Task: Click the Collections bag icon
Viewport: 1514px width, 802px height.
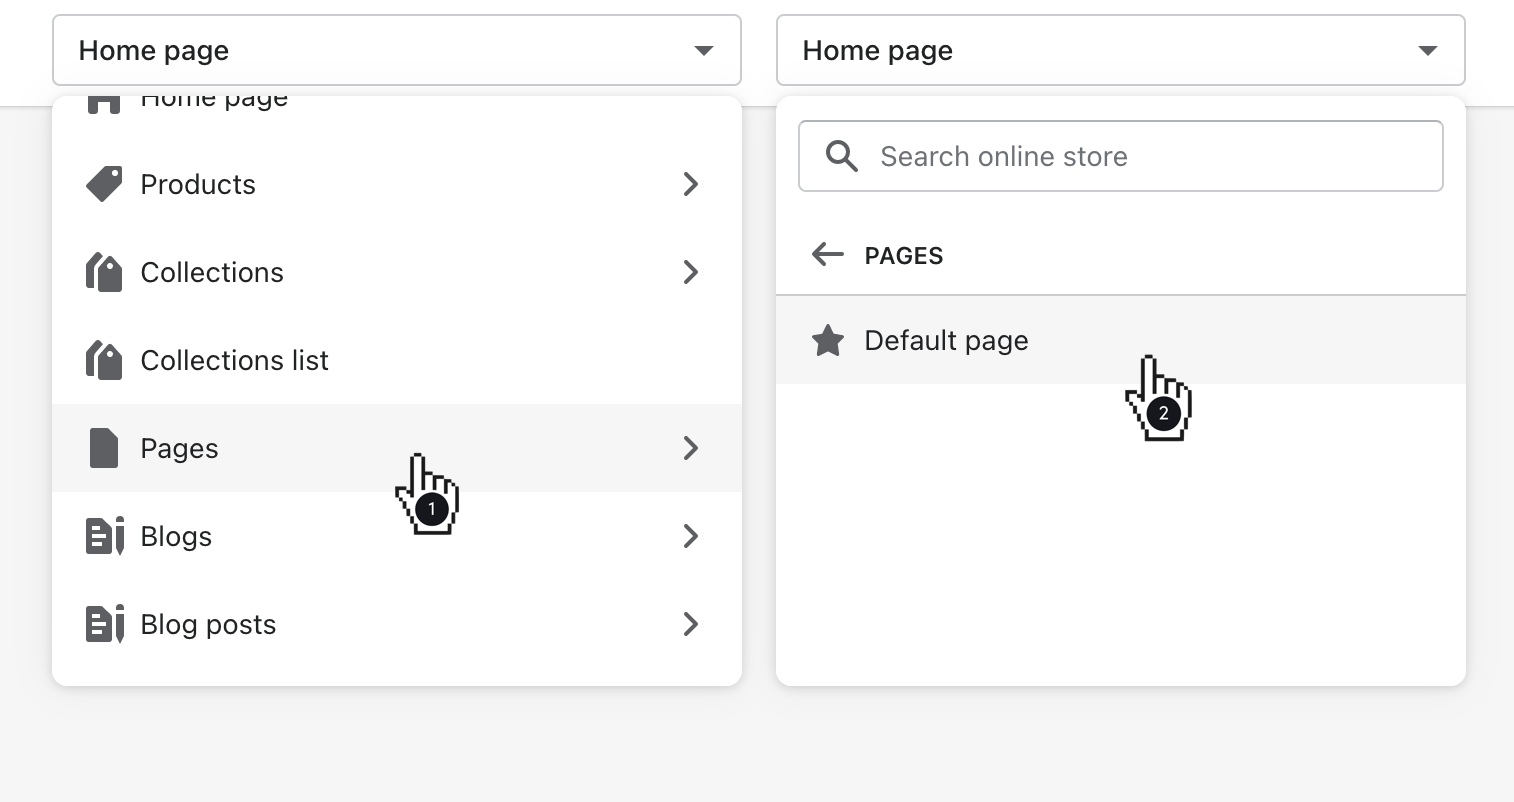Action: click(103, 272)
